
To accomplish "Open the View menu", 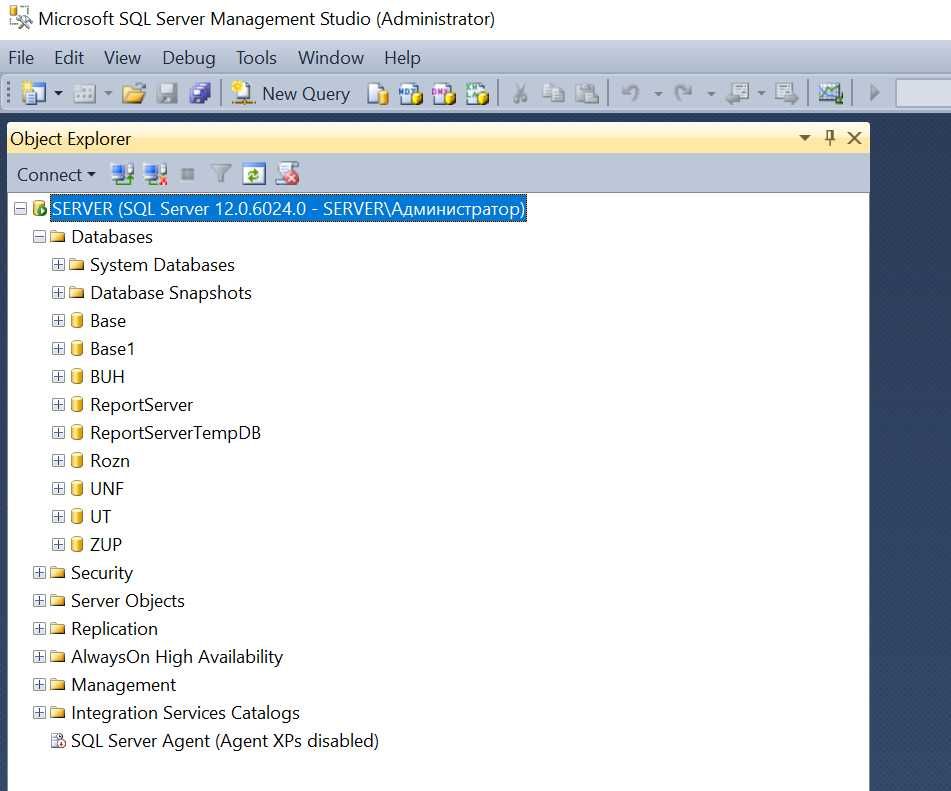I will pos(123,58).
